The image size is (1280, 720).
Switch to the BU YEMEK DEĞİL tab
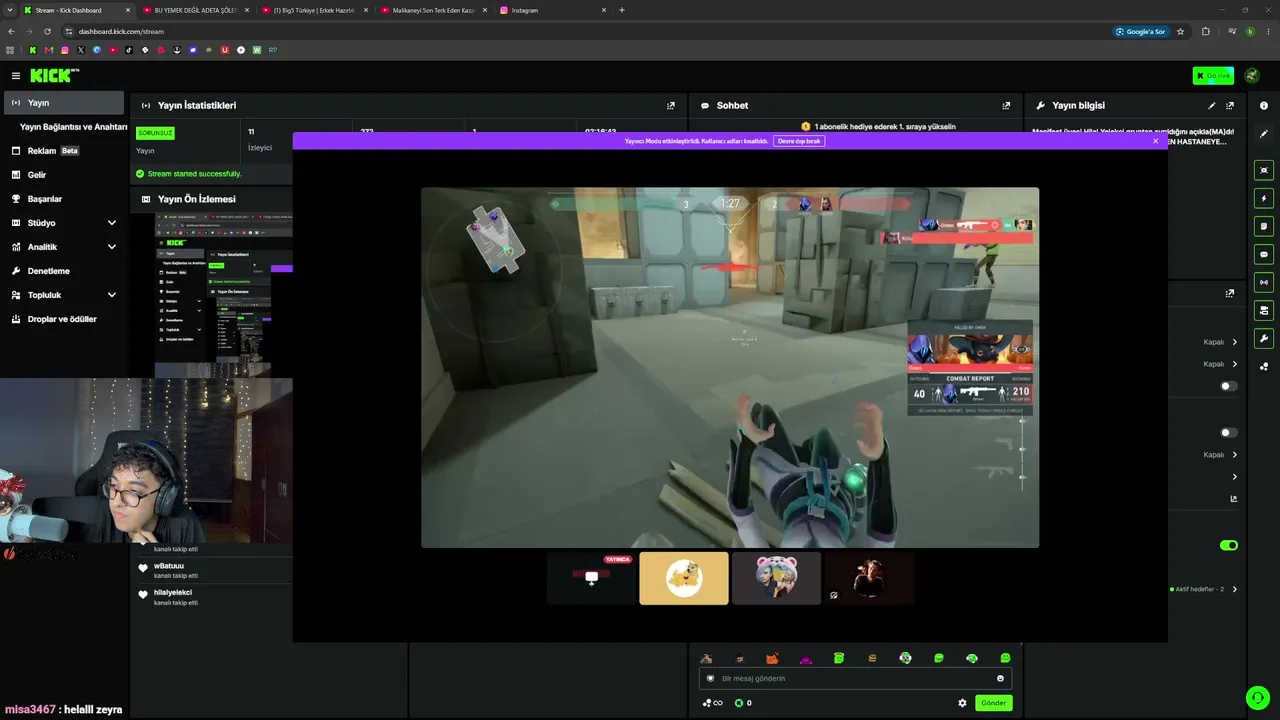pos(195,10)
